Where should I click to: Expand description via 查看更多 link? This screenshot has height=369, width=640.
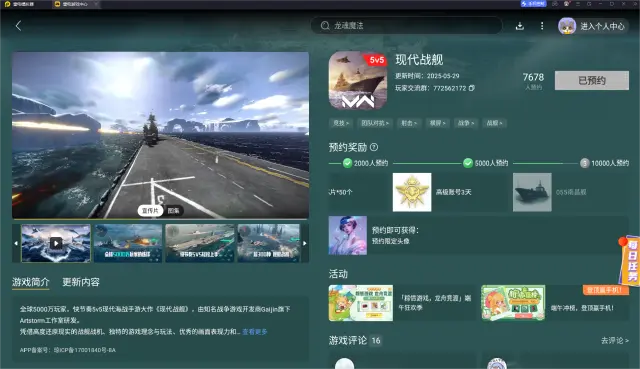point(255,332)
